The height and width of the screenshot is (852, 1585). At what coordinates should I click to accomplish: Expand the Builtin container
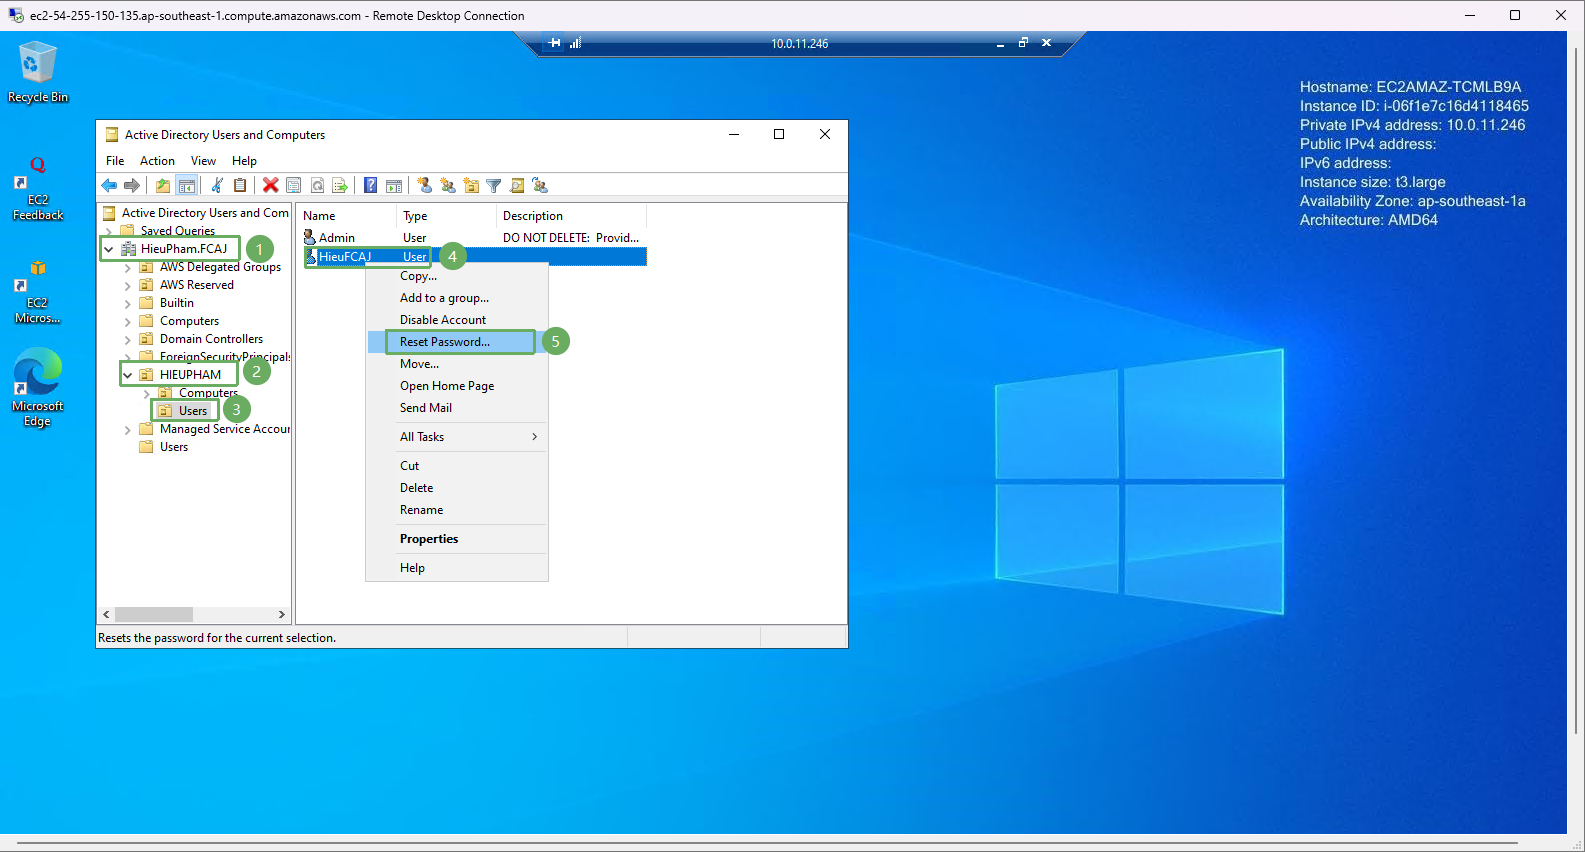click(128, 303)
